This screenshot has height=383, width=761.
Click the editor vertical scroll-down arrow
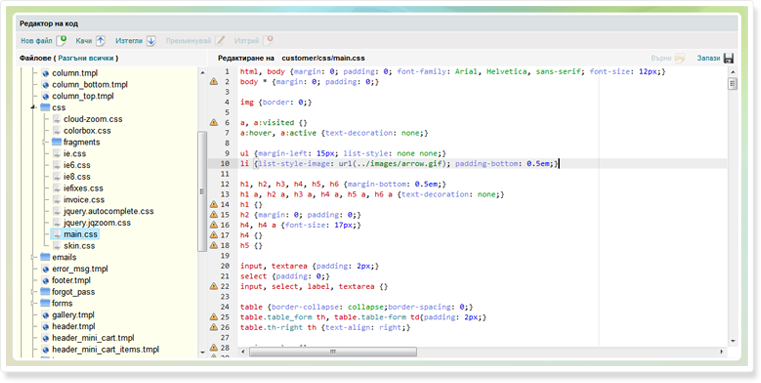(732, 341)
